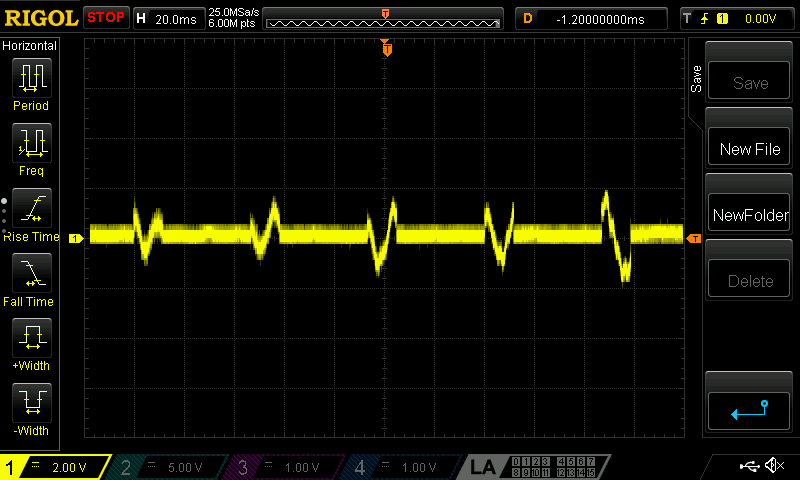
Task: Click the orange trigger position marker
Action: (387, 49)
